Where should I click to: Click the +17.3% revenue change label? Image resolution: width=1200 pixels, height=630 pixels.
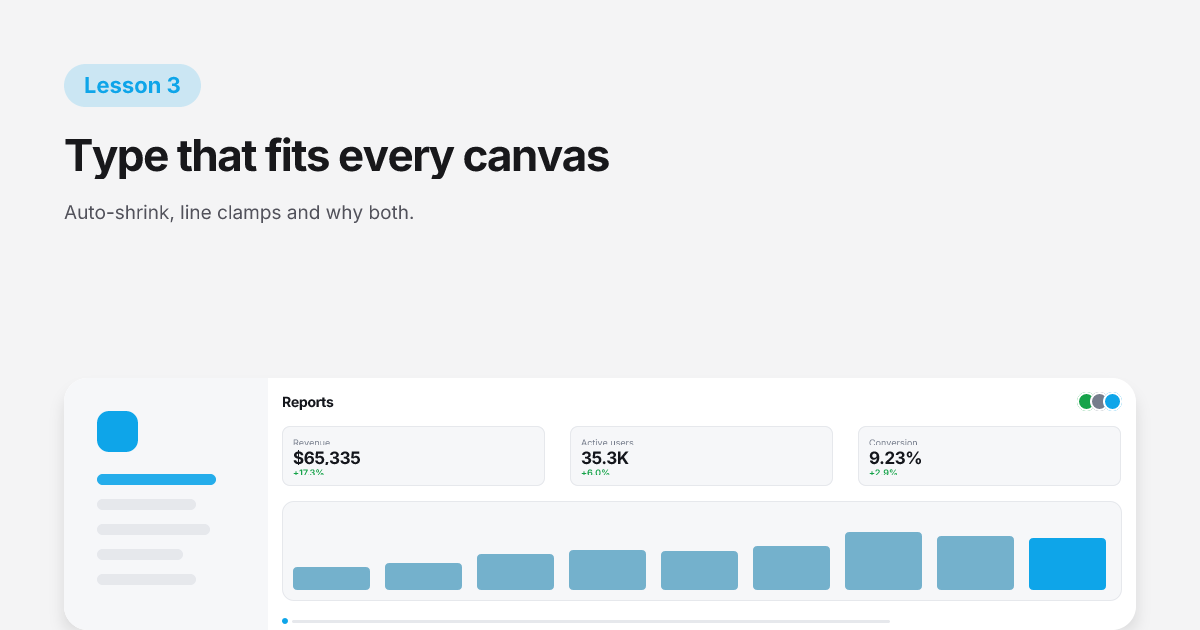click(309, 472)
